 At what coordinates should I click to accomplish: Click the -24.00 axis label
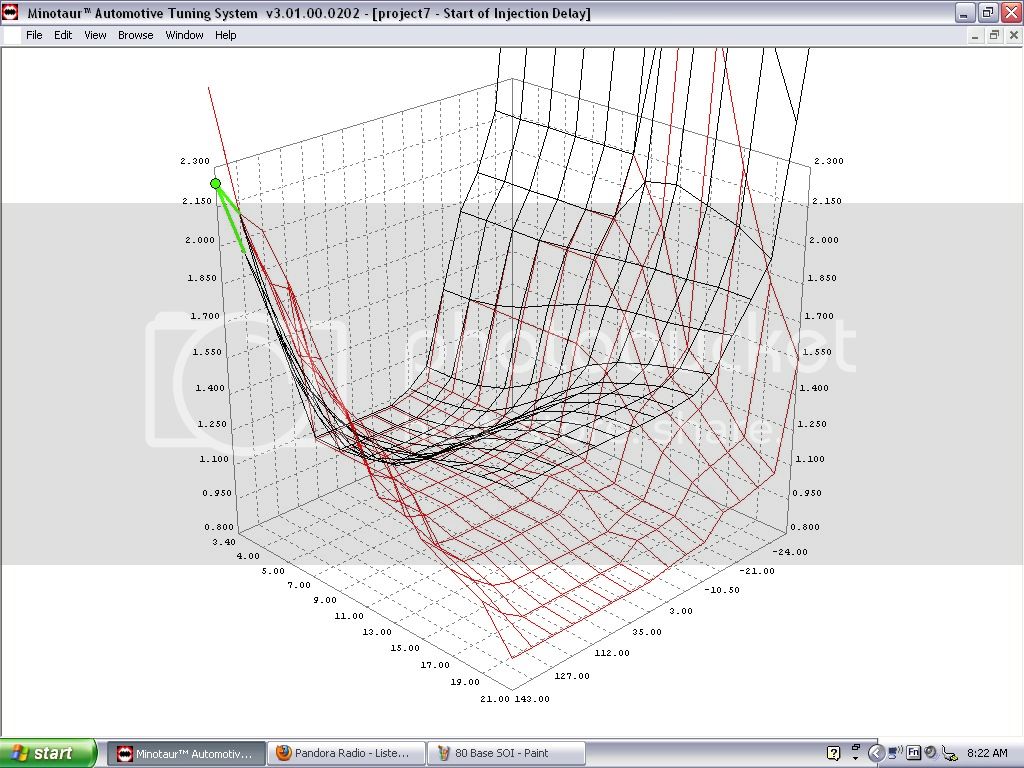pyautogui.click(x=790, y=552)
